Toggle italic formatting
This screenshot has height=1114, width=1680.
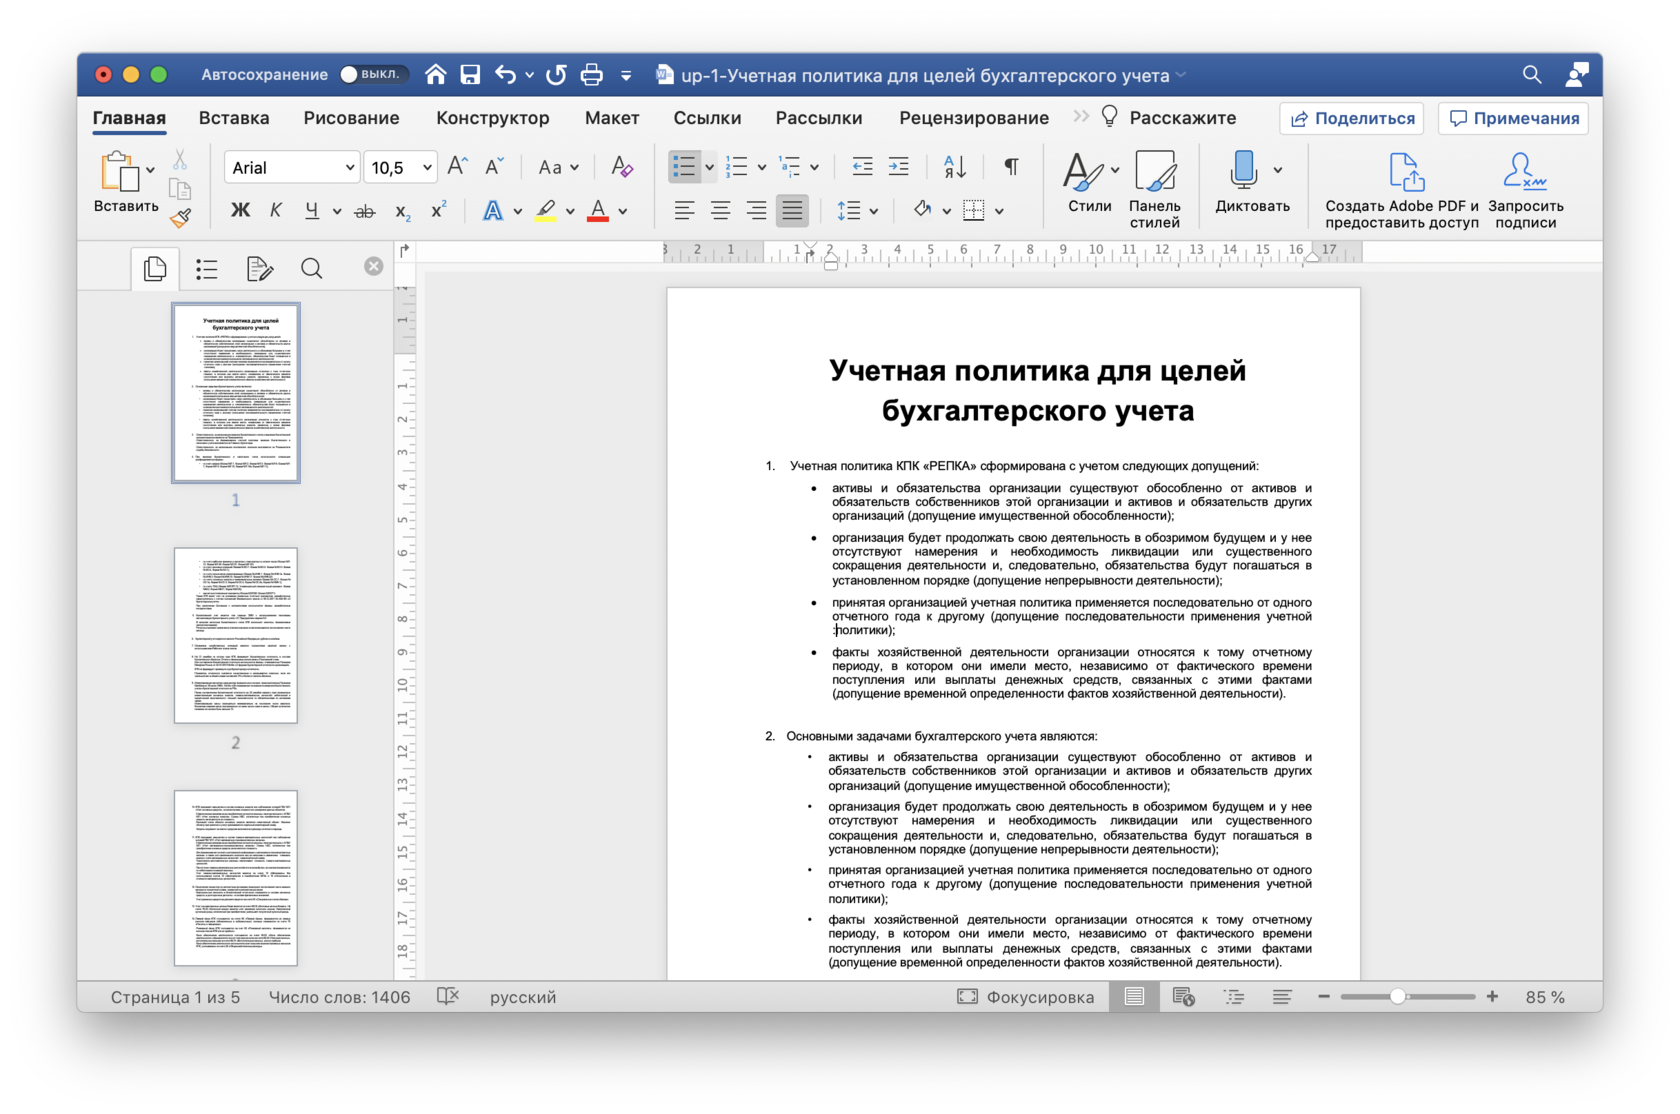276,210
